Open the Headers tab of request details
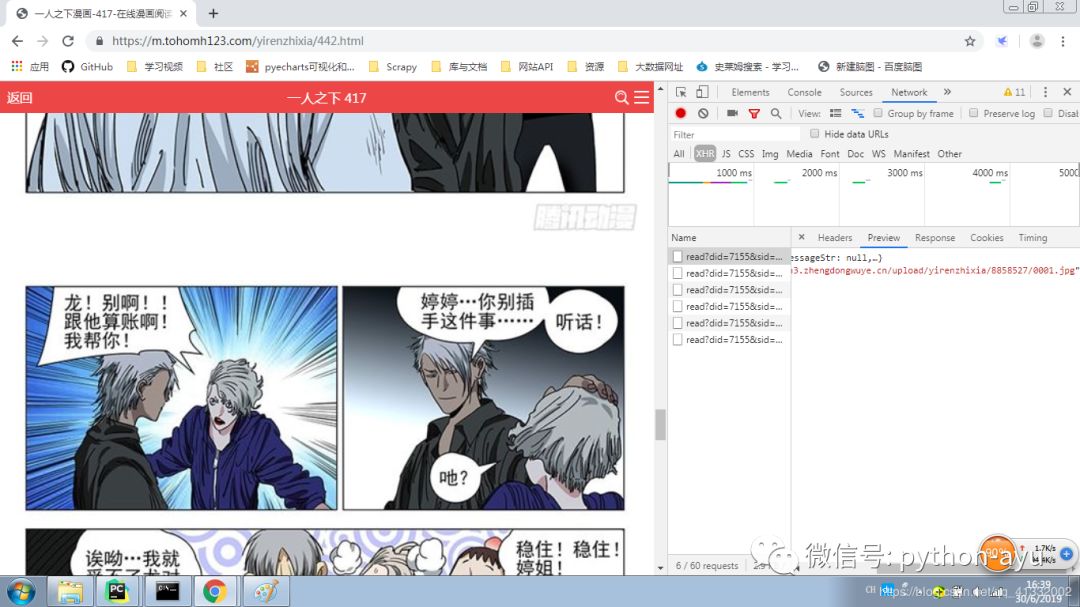1080x607 pixels. click(x=835, y=238)
